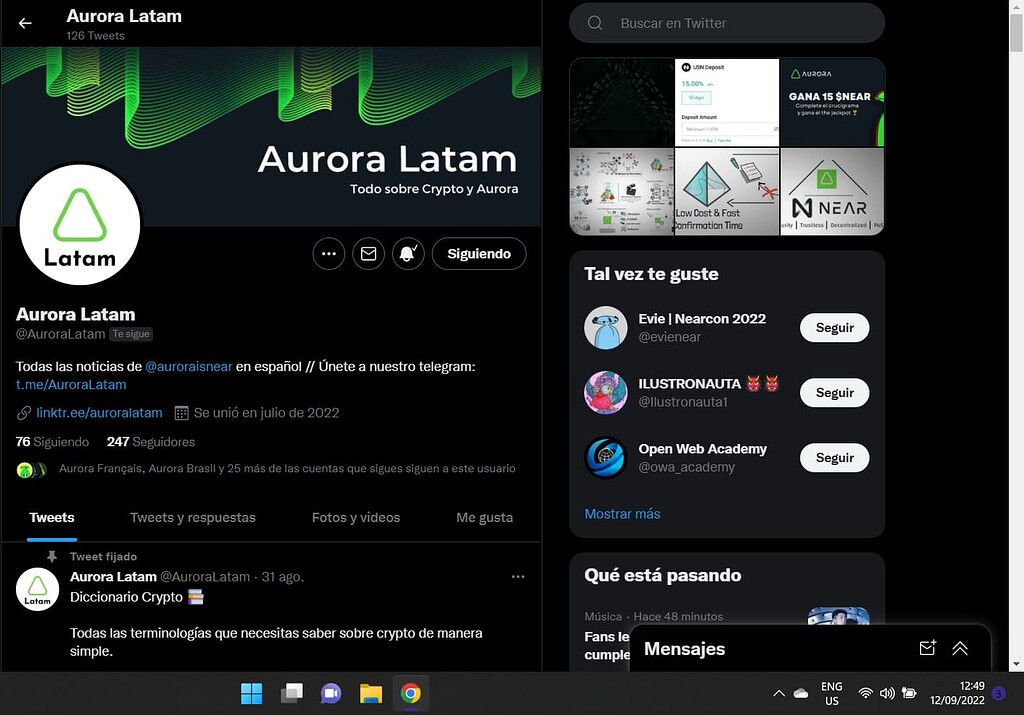Click the search magnifier icon

click(595, 22)
